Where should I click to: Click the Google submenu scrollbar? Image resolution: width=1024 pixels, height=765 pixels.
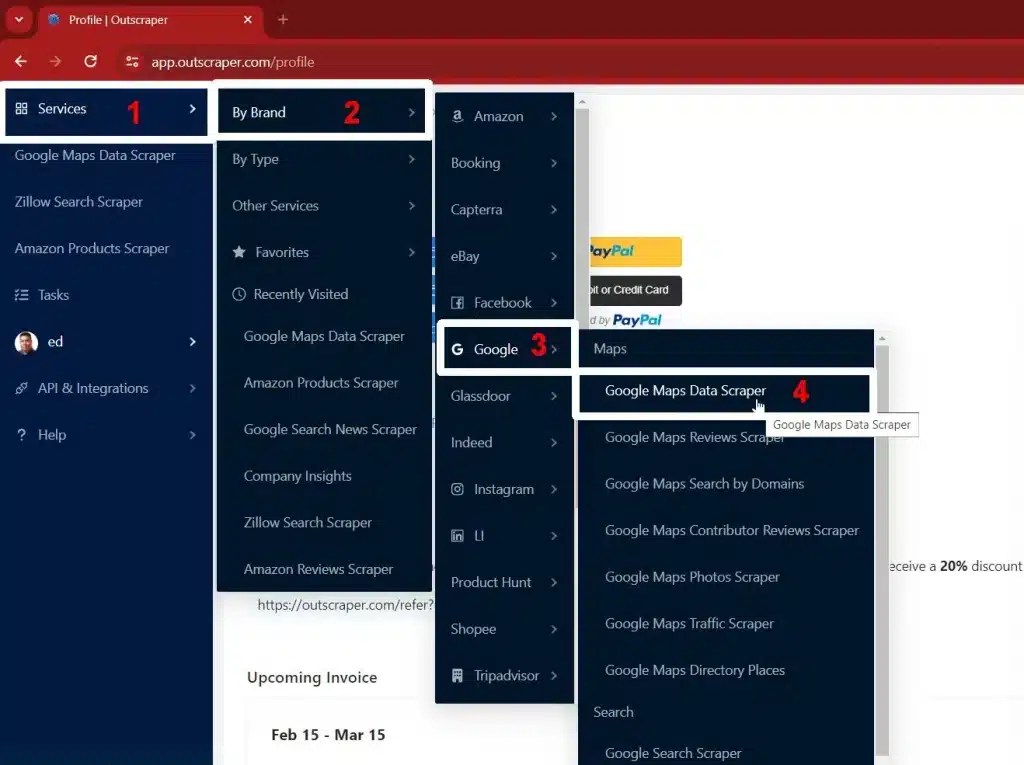(882, 549)
